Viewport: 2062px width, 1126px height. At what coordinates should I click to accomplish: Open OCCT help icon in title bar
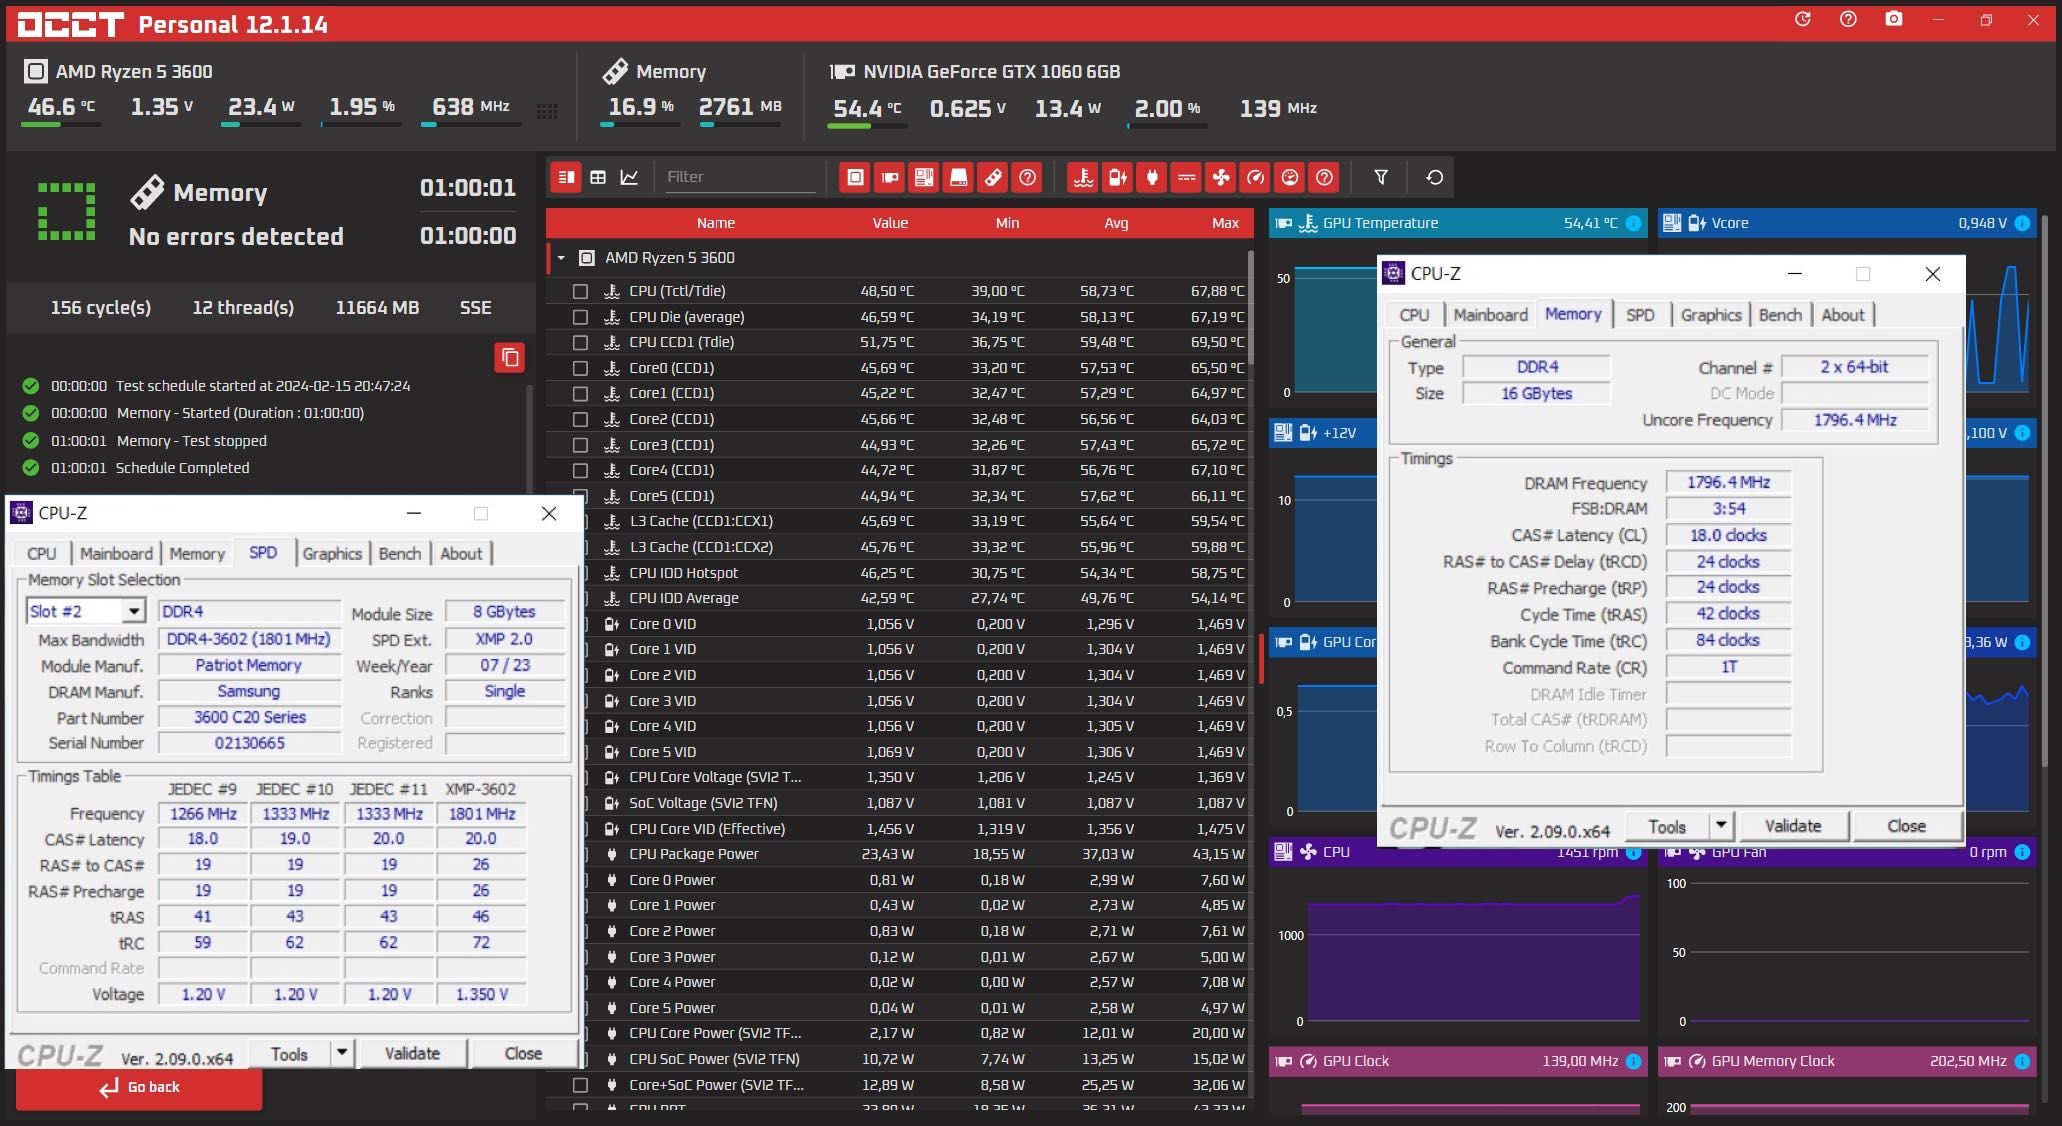coord(1848,19)
